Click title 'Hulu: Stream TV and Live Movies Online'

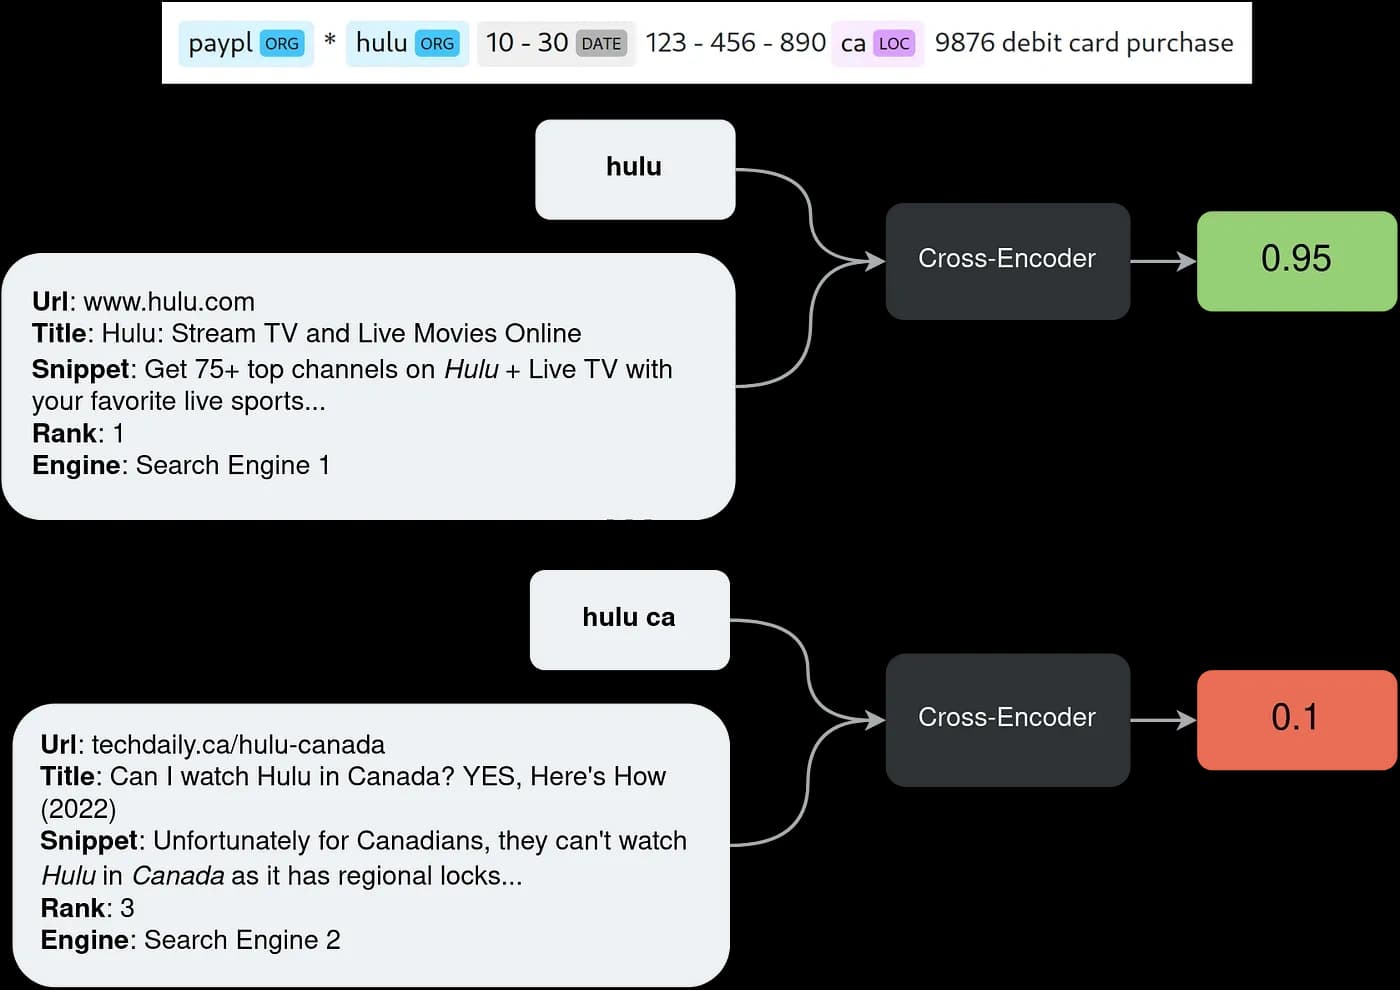341,334
